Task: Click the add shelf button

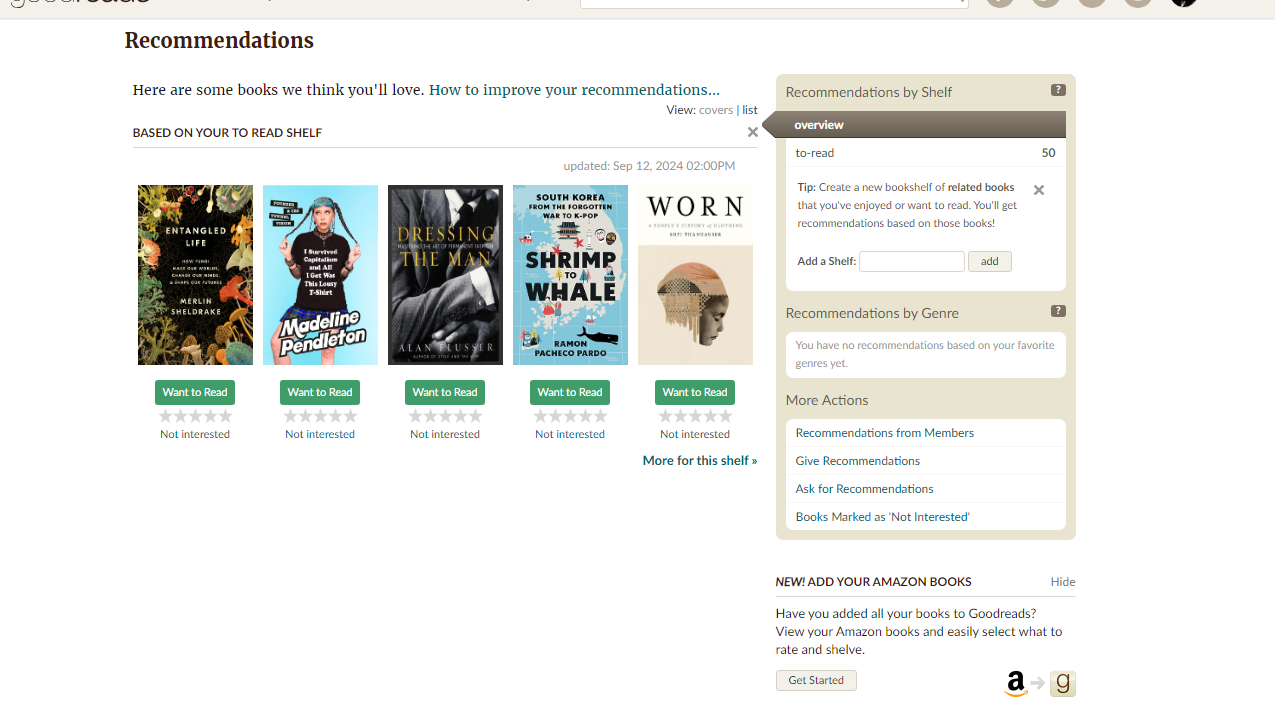Action: tap(990, 261)
